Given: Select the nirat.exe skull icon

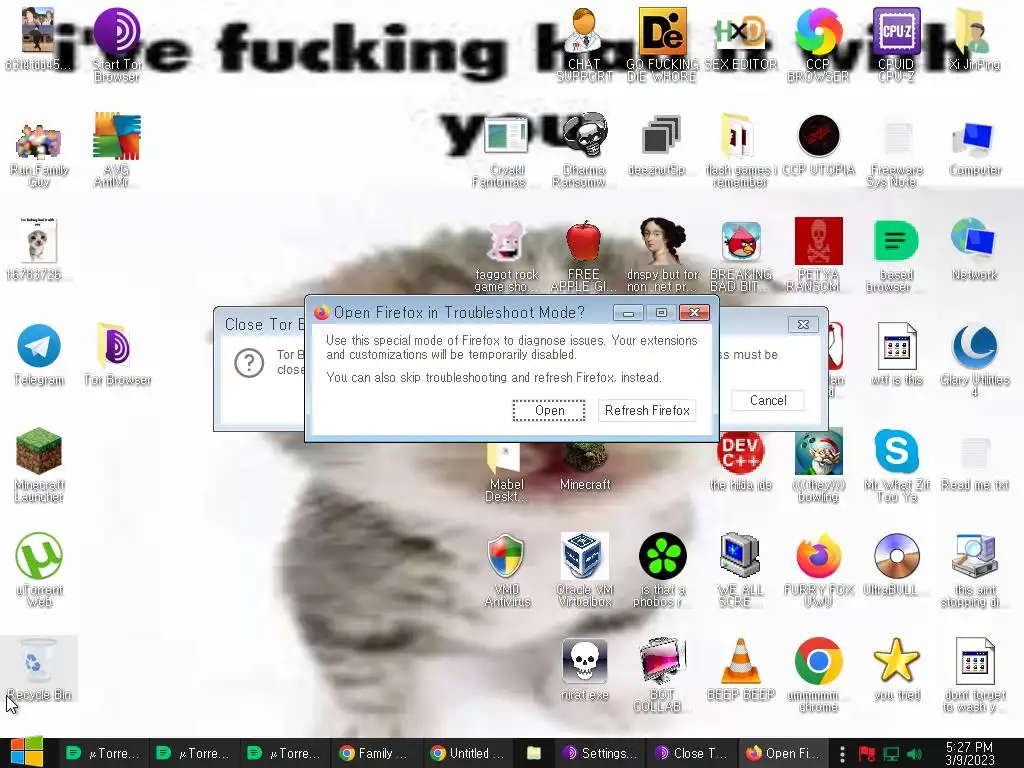Looking at the screenshot, I should click(x=584, y=669).
